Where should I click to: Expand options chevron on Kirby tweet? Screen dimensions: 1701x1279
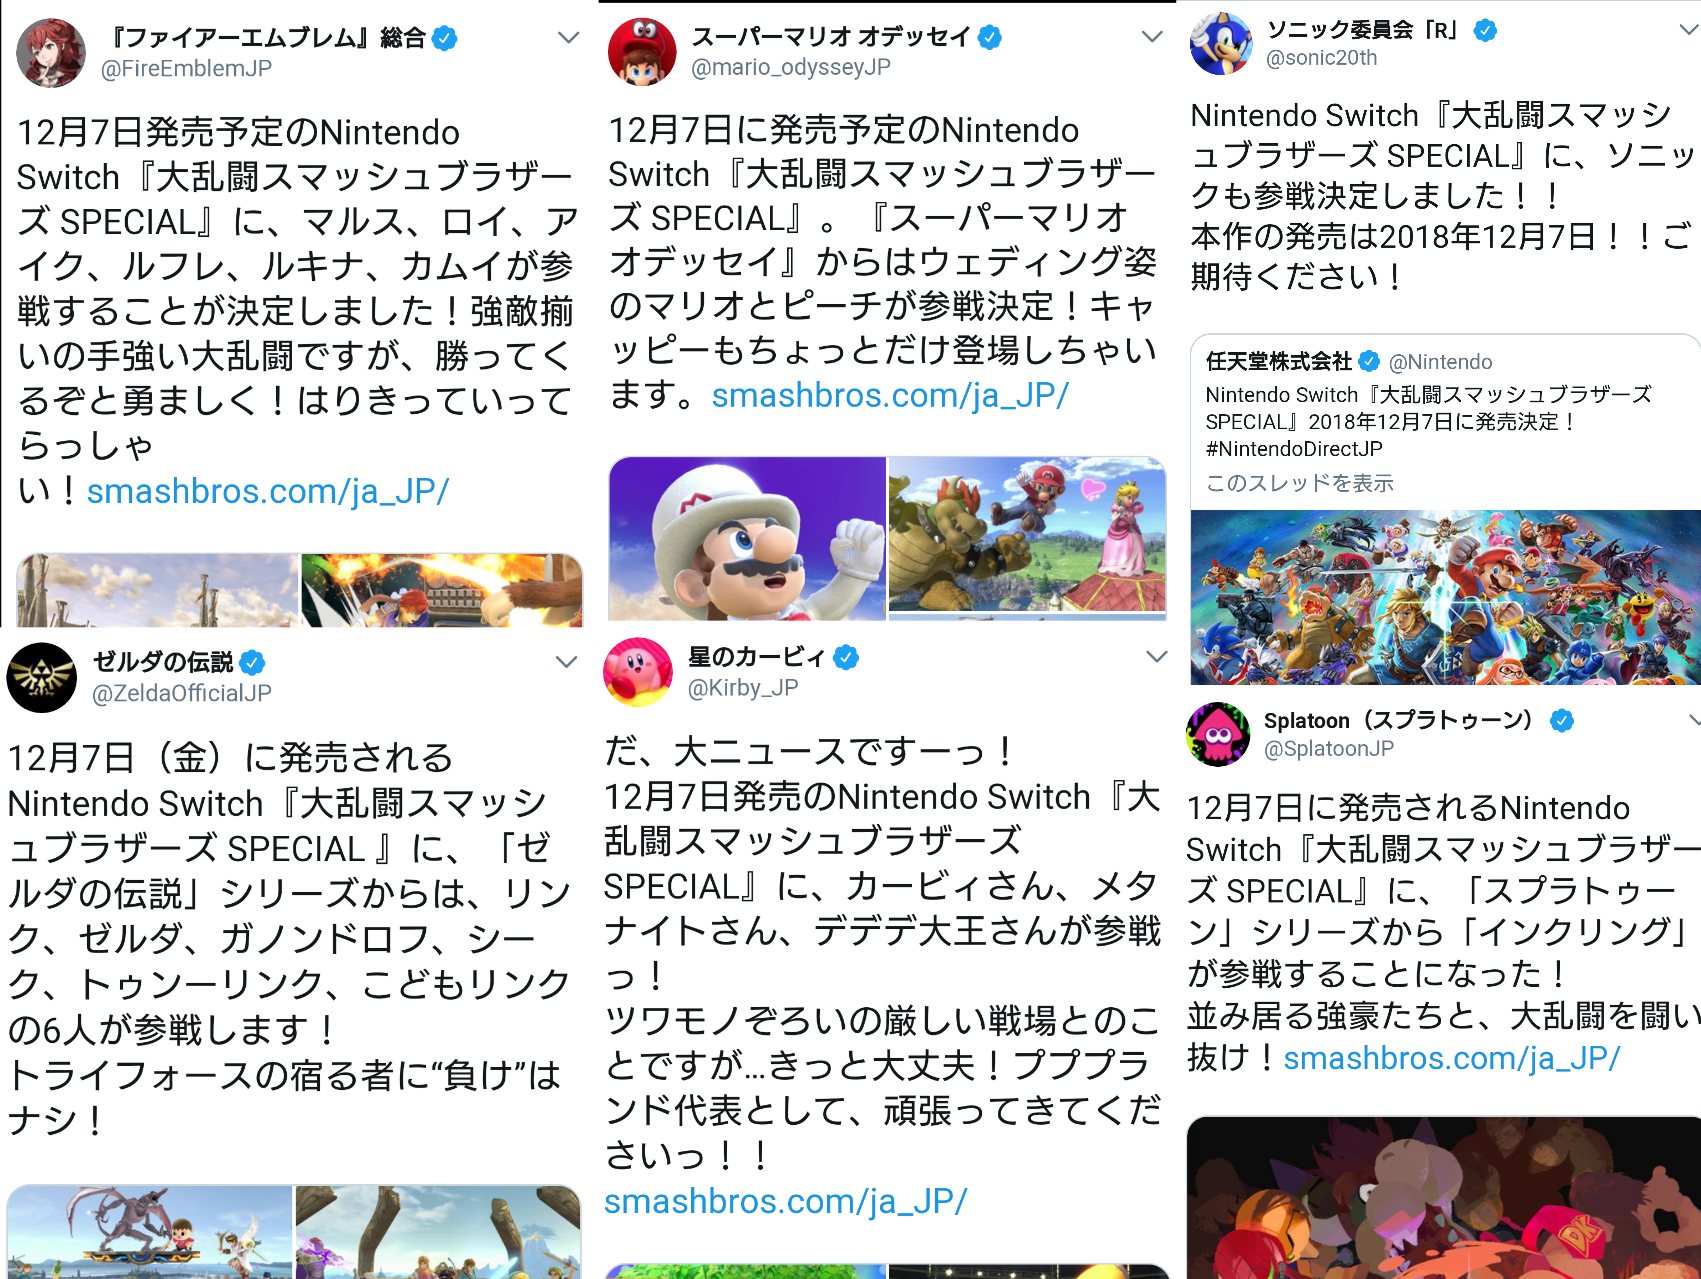tap(1157, 657)
